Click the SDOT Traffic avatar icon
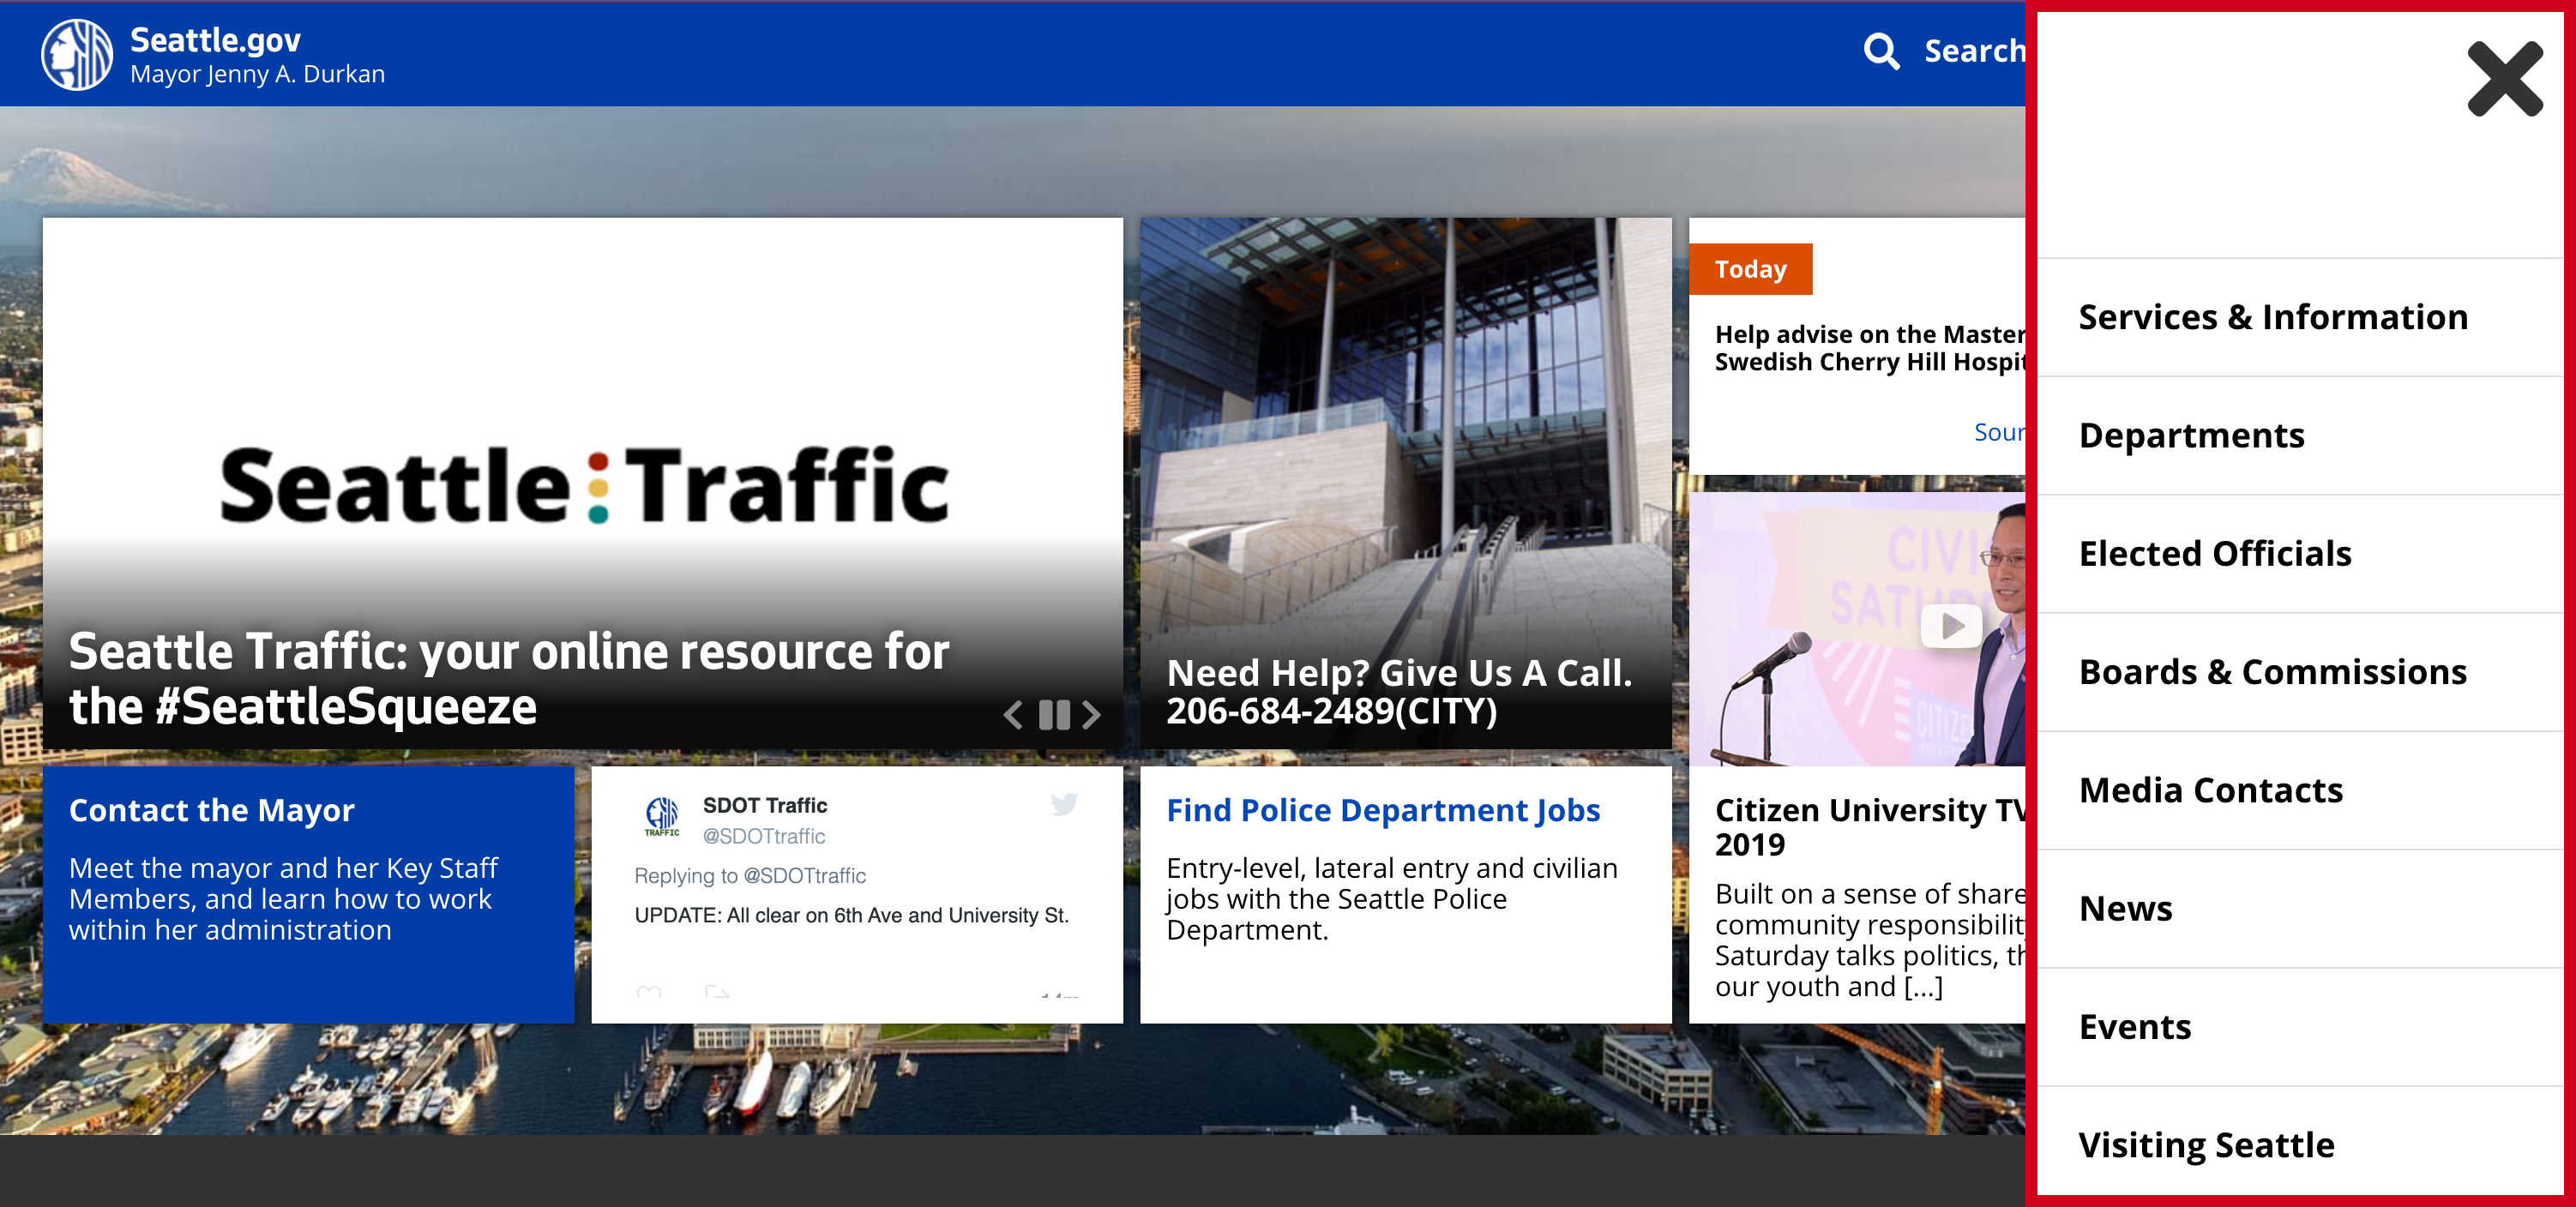The image size is (2576, 1207). coord(662,816)
